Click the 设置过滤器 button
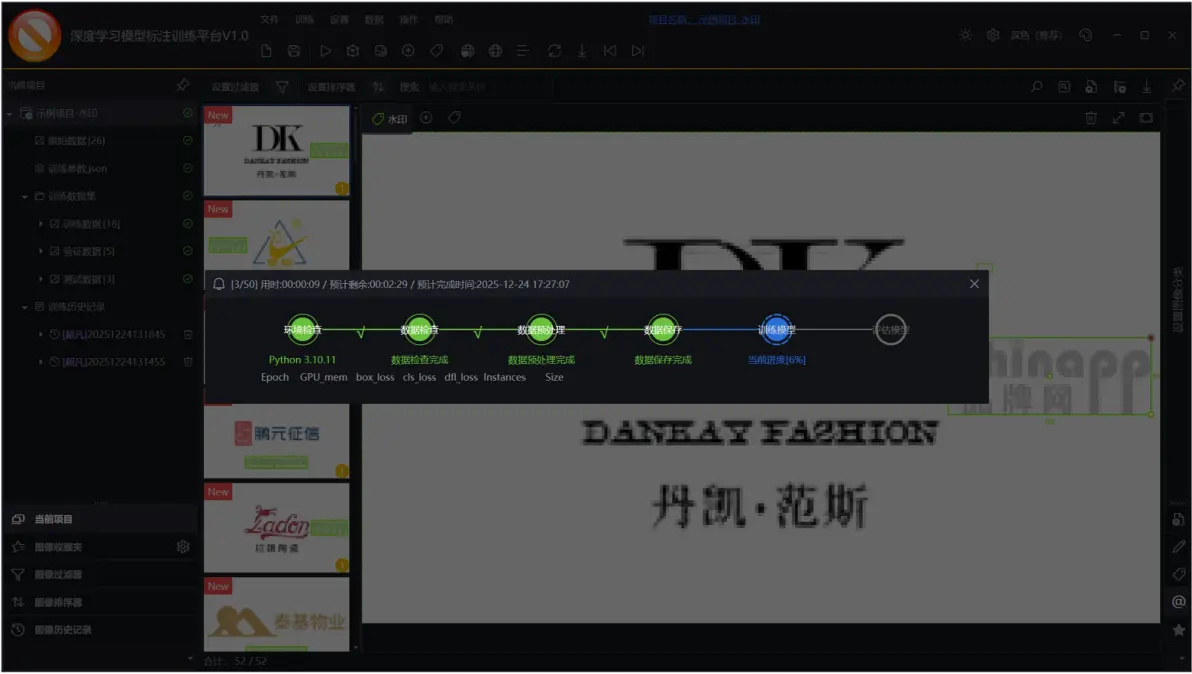This screenshot has width=1192, height=674. 235,87
